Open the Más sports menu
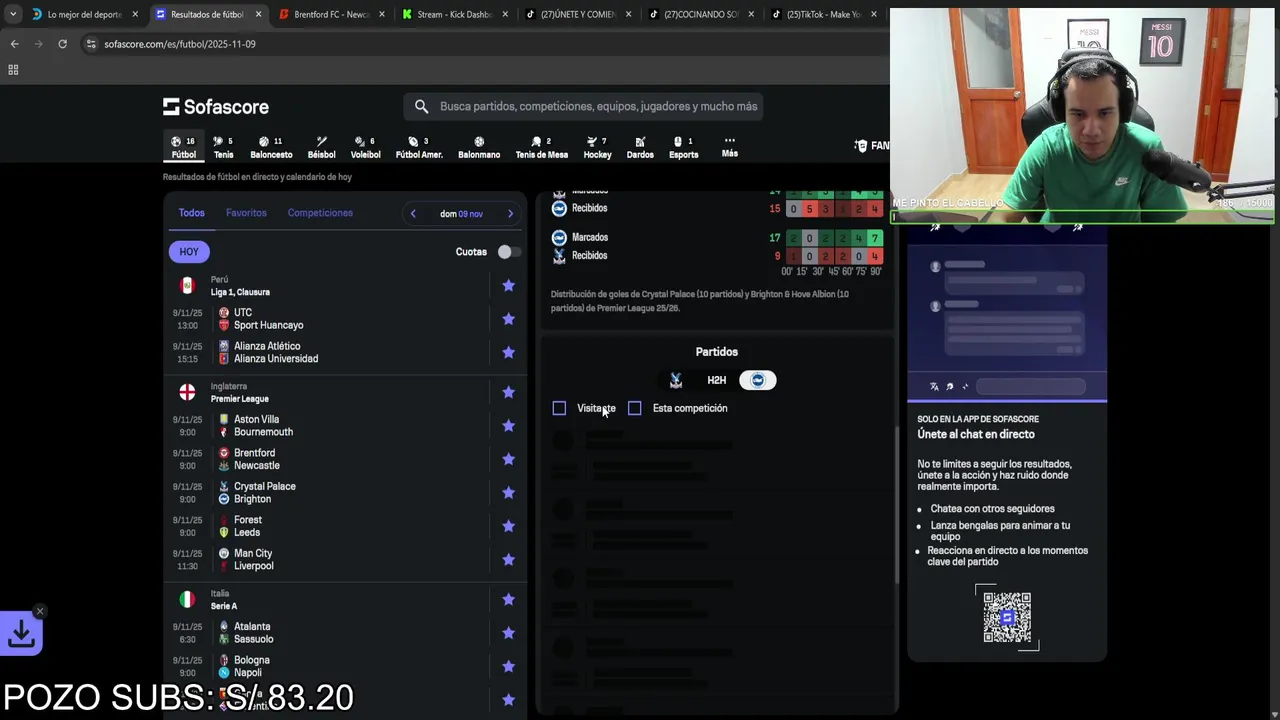 click(730, 147)
